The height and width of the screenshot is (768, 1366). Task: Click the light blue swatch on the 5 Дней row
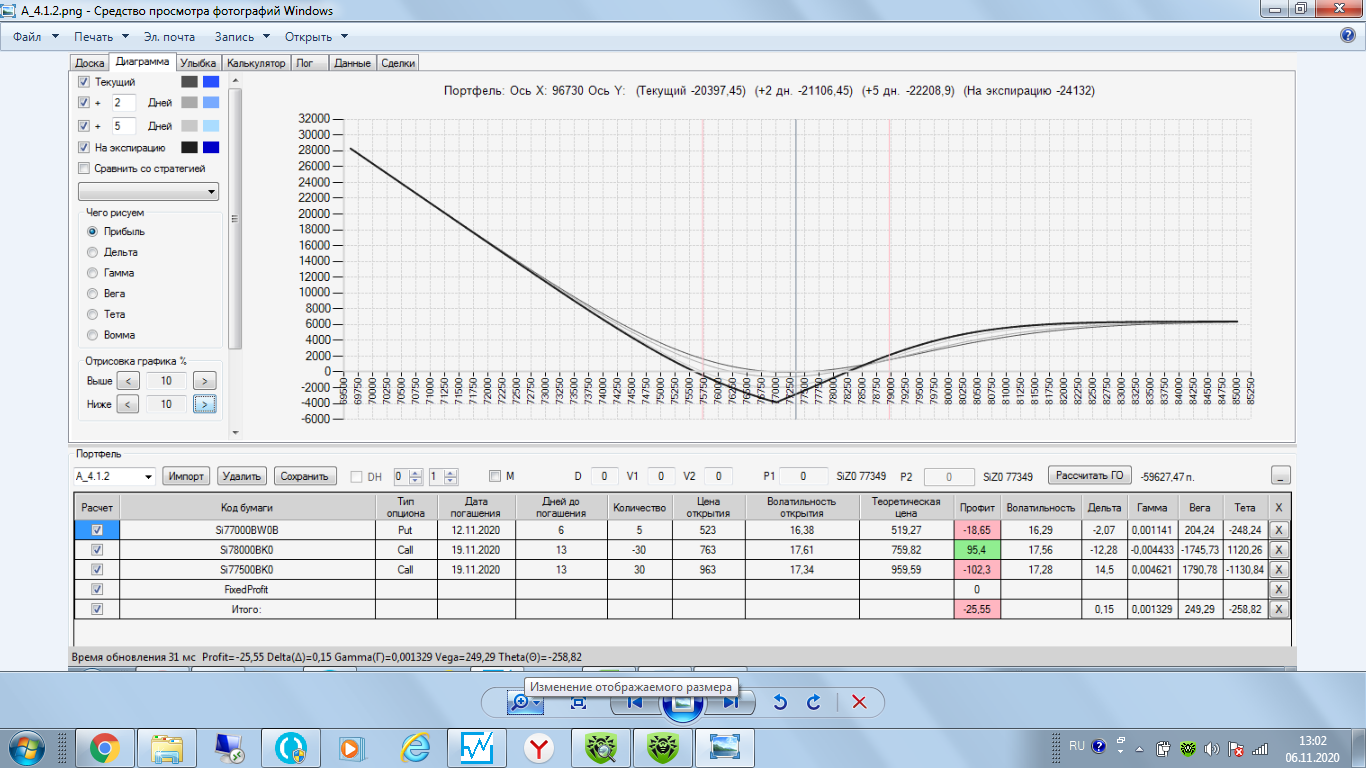[x=210, y=126]
